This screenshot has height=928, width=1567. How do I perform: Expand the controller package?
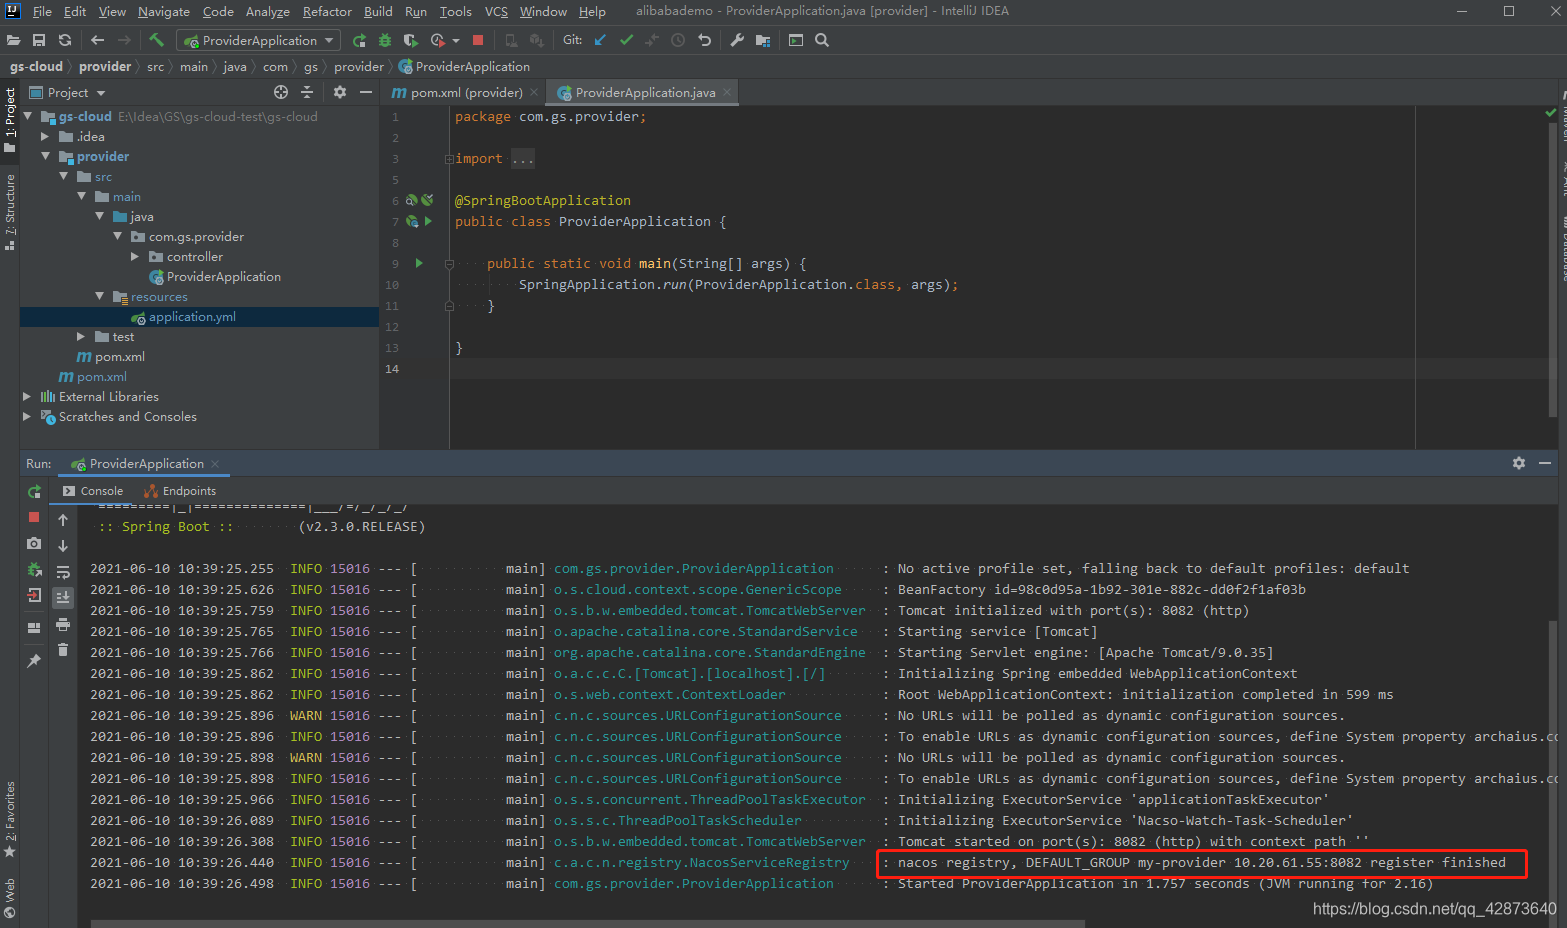point(135,257)
